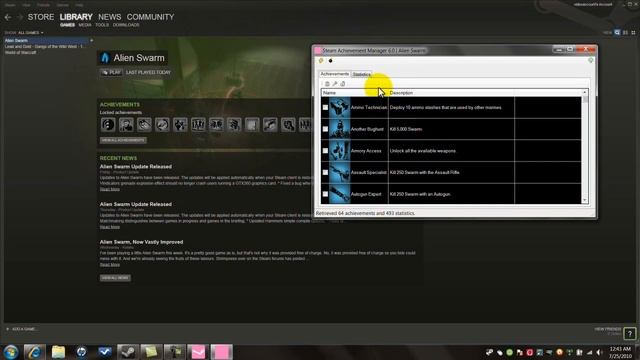Image resolution: width=640 pixels, height=360 pixels.
Task: Click the plus icon beside Alien Swarm
Action: tap(91, 40)
